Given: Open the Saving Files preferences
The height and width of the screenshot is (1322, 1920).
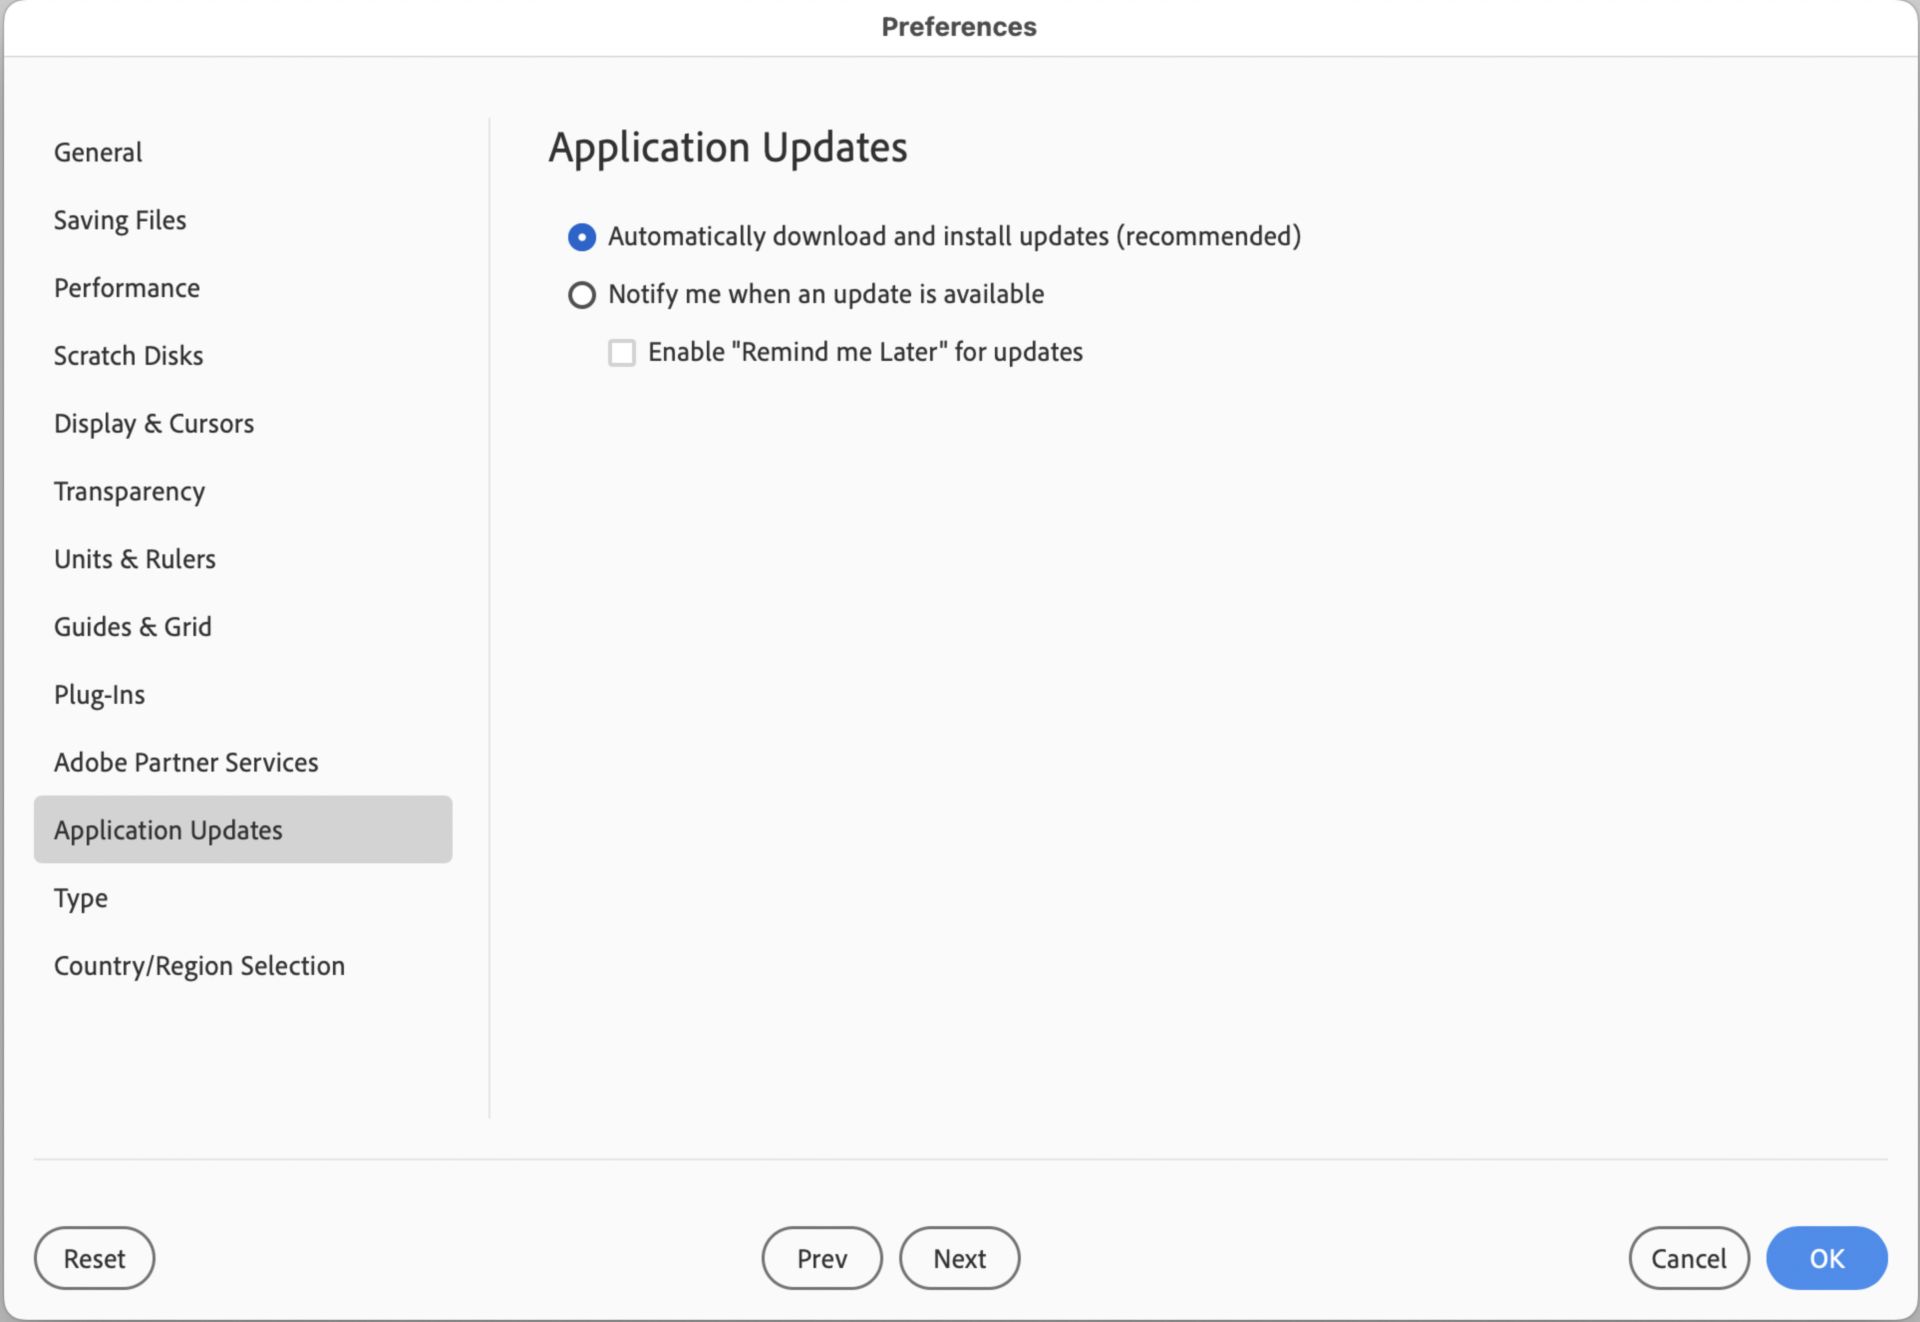Looking at the screenshot, I should pyautogui.click(x=120, y=219).
